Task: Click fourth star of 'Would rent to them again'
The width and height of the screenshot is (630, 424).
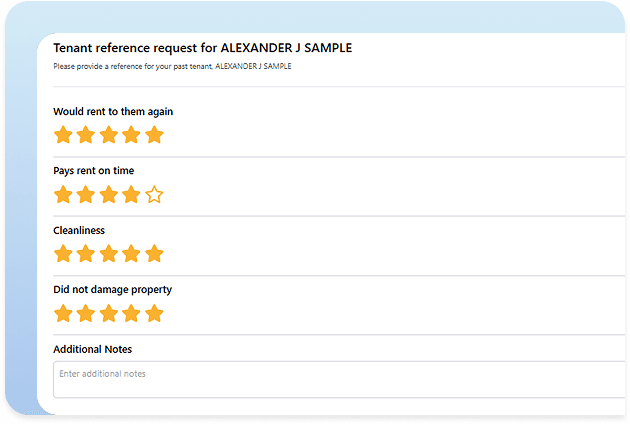Action: [131, 135]
